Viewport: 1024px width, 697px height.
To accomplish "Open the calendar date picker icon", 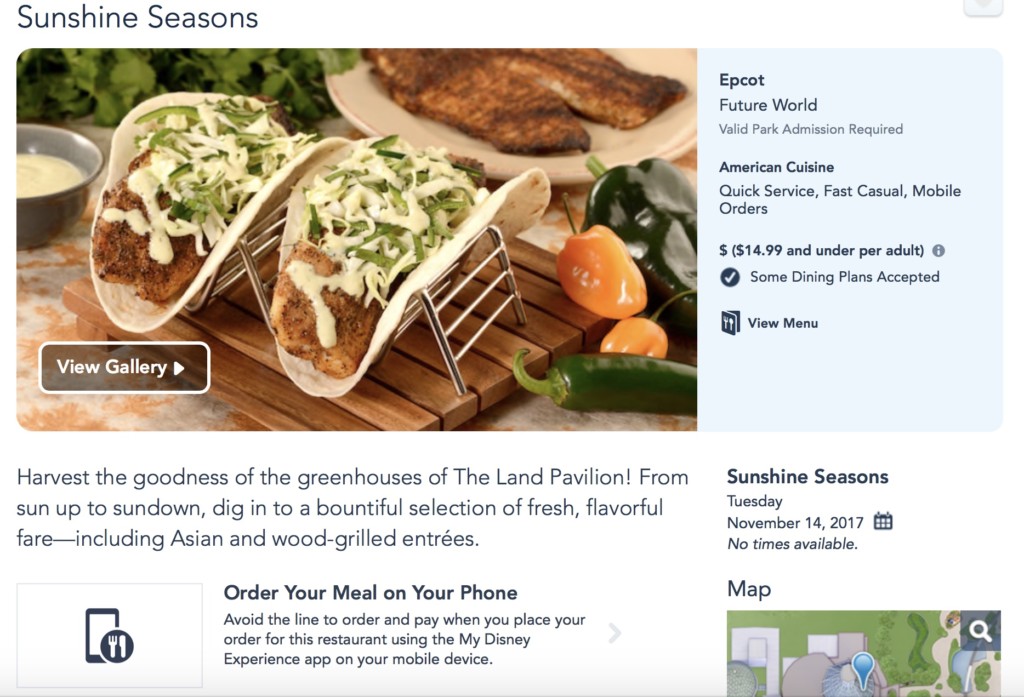I will coord(883,521).
